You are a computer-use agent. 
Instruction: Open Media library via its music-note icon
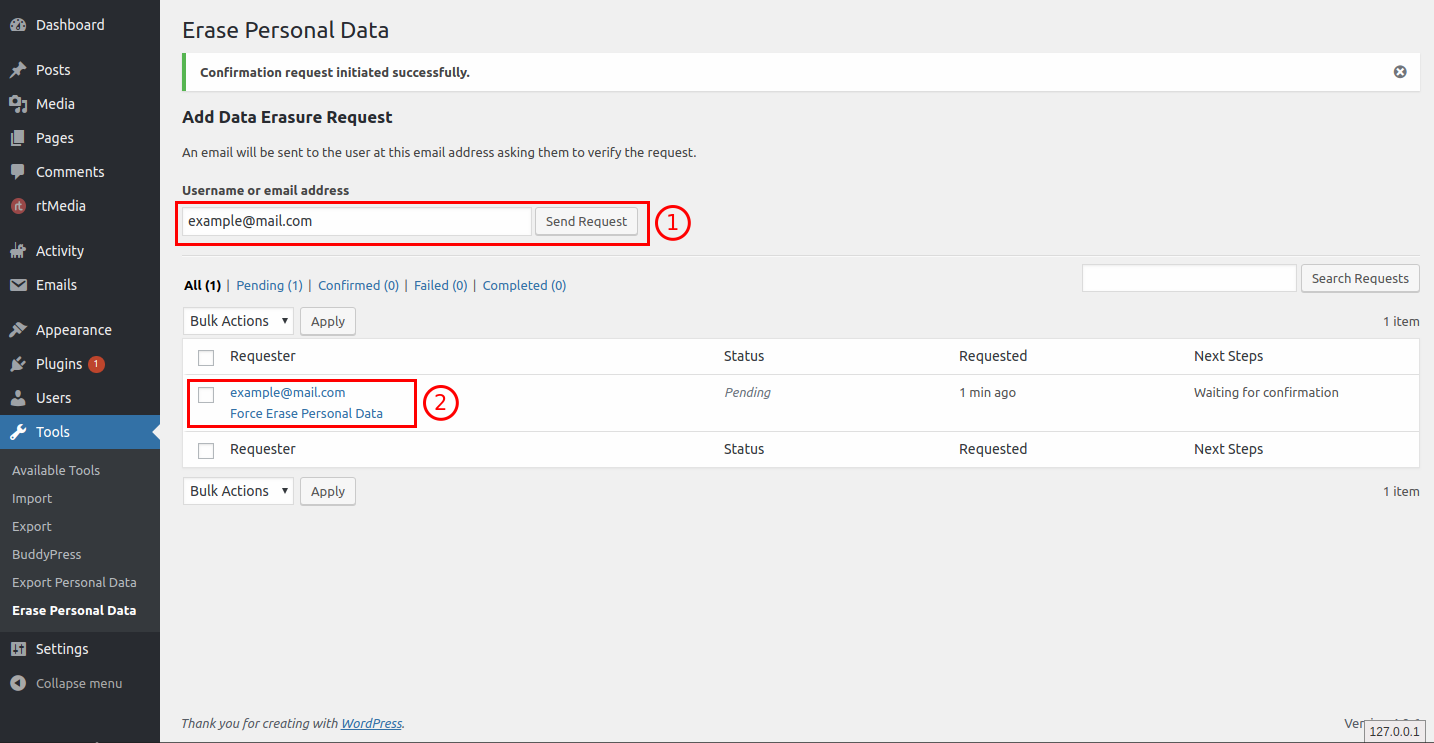17,103
